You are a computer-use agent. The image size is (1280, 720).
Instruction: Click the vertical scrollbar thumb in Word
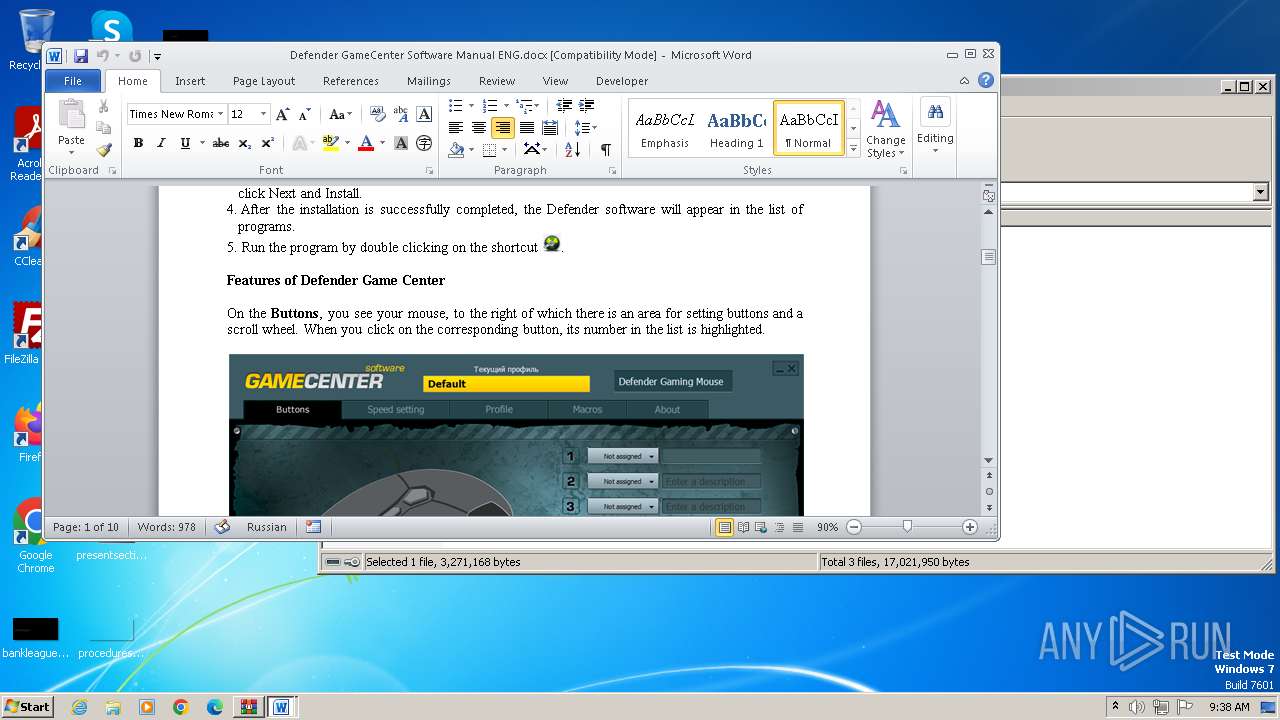point(989,257)
